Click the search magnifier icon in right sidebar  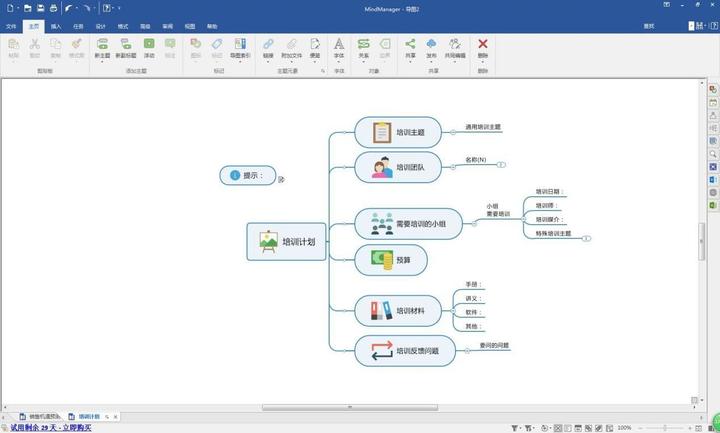coord(713,154)
